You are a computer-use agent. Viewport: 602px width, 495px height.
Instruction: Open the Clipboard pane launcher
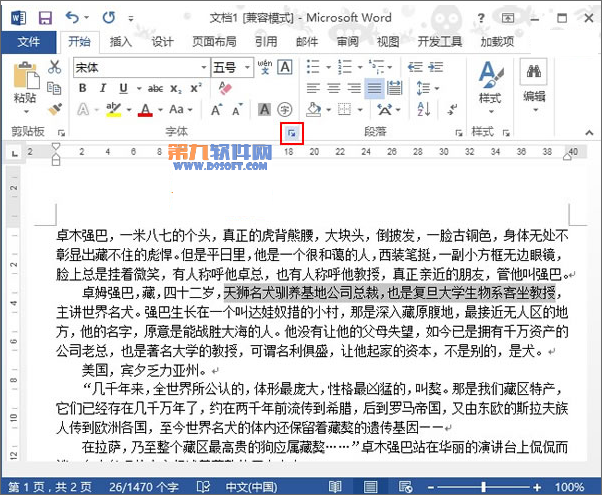click(x=61, y=133)
